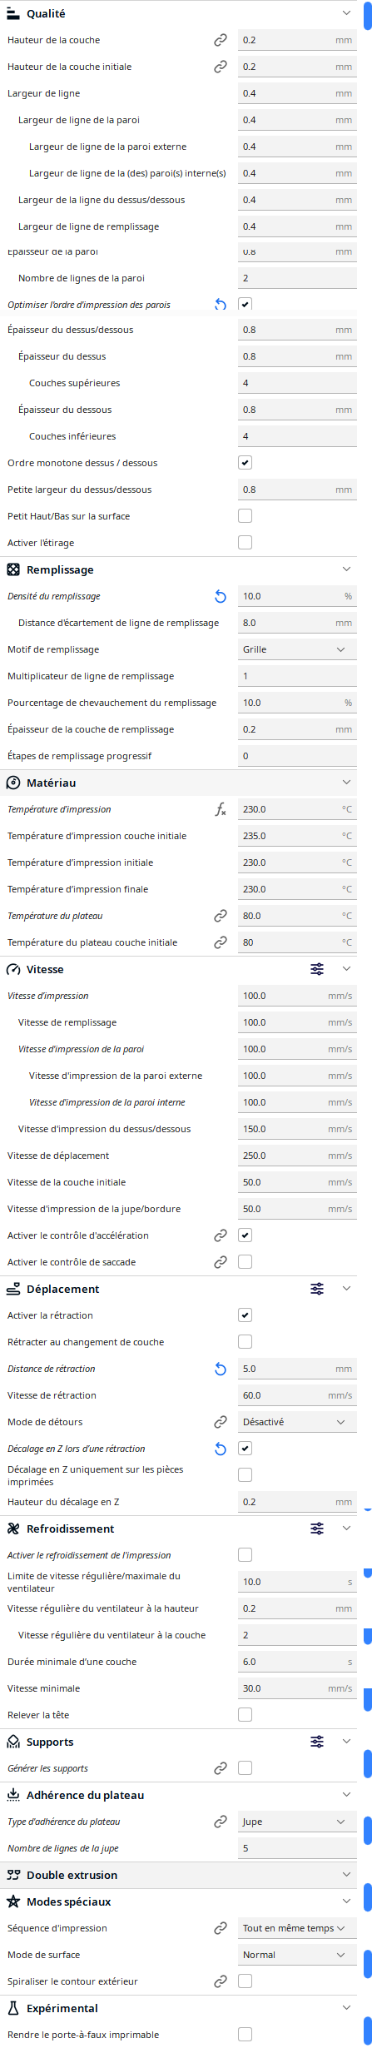The image size is (372, 2048).
Task: Click the Expérimental section title
Action: (62, 2008)
